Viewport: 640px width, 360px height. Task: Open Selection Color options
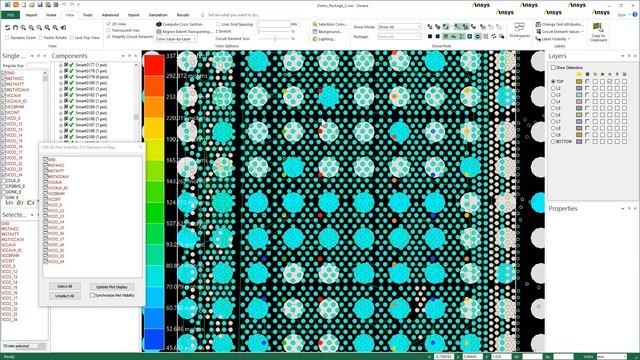click(x=329, y=24)
